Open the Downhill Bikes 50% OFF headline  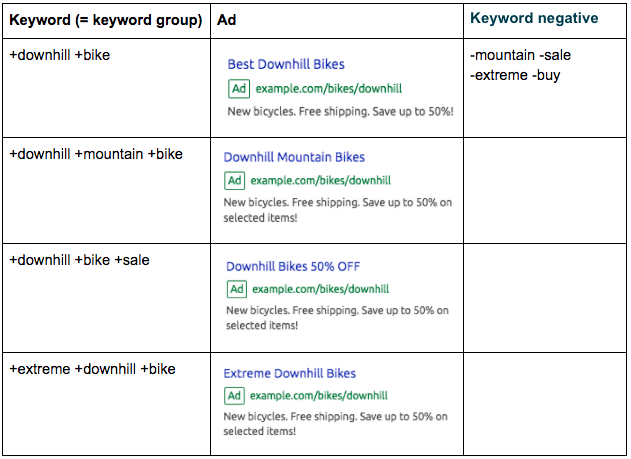click(x=293, y=266)
